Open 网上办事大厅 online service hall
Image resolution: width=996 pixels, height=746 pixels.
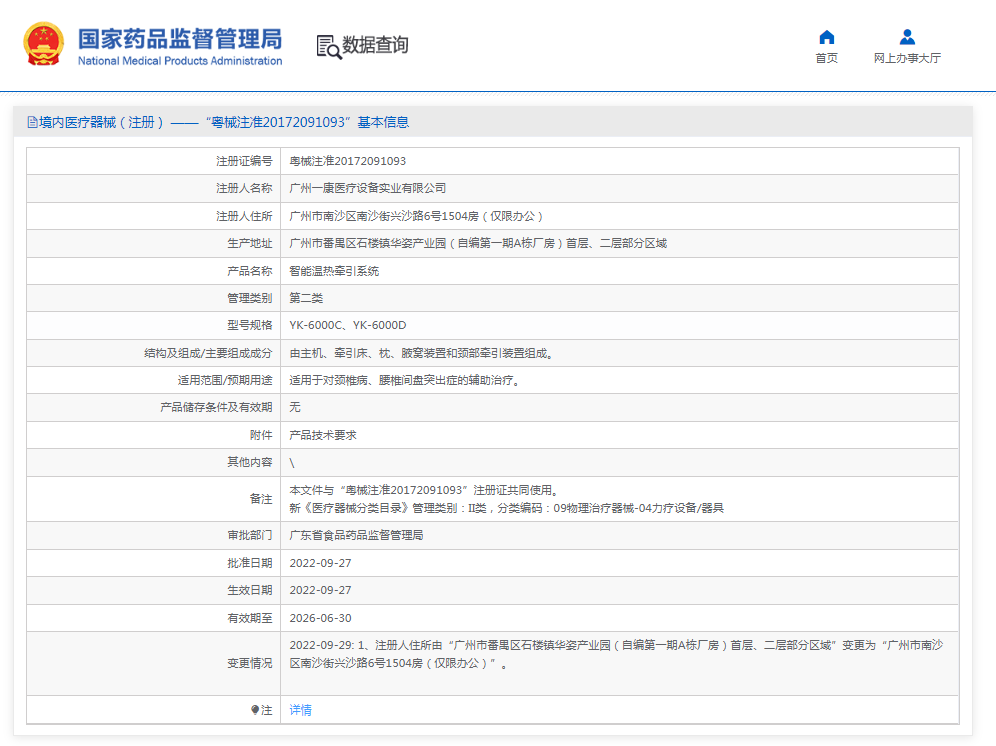pos(906,58)
